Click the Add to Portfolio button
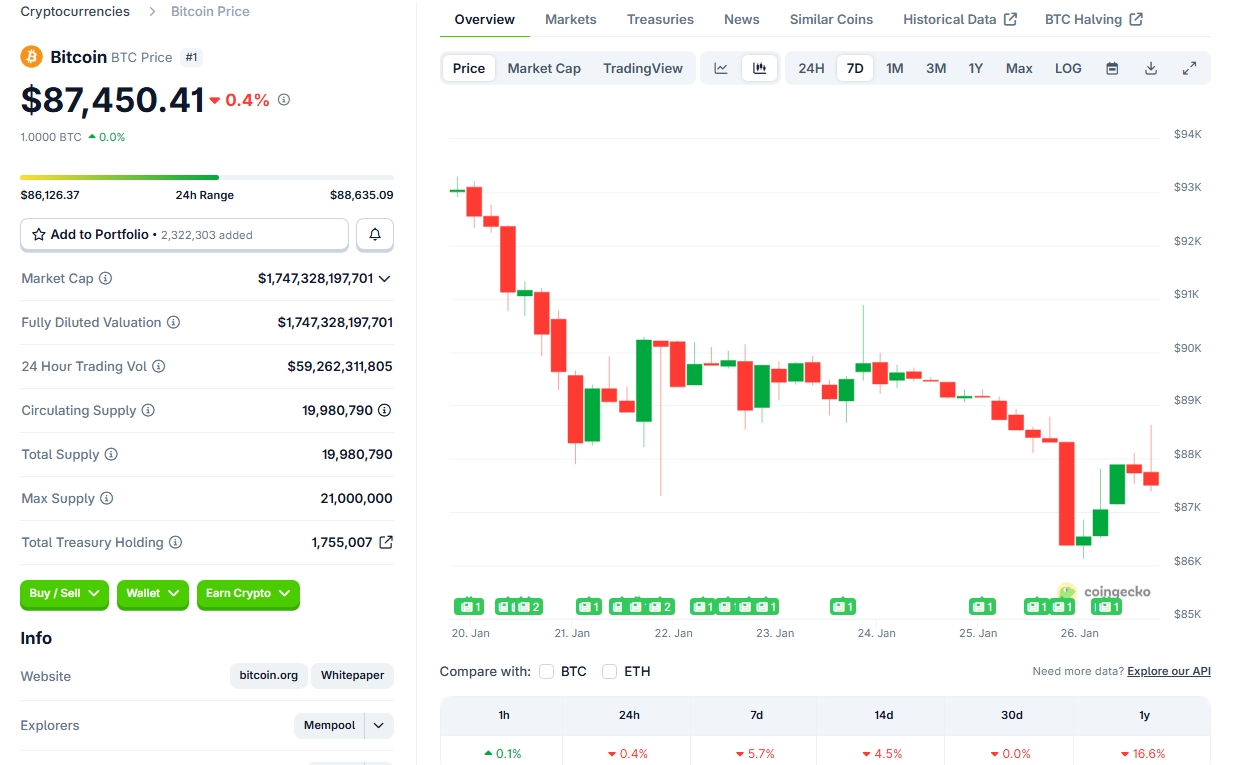 (185, 234)
